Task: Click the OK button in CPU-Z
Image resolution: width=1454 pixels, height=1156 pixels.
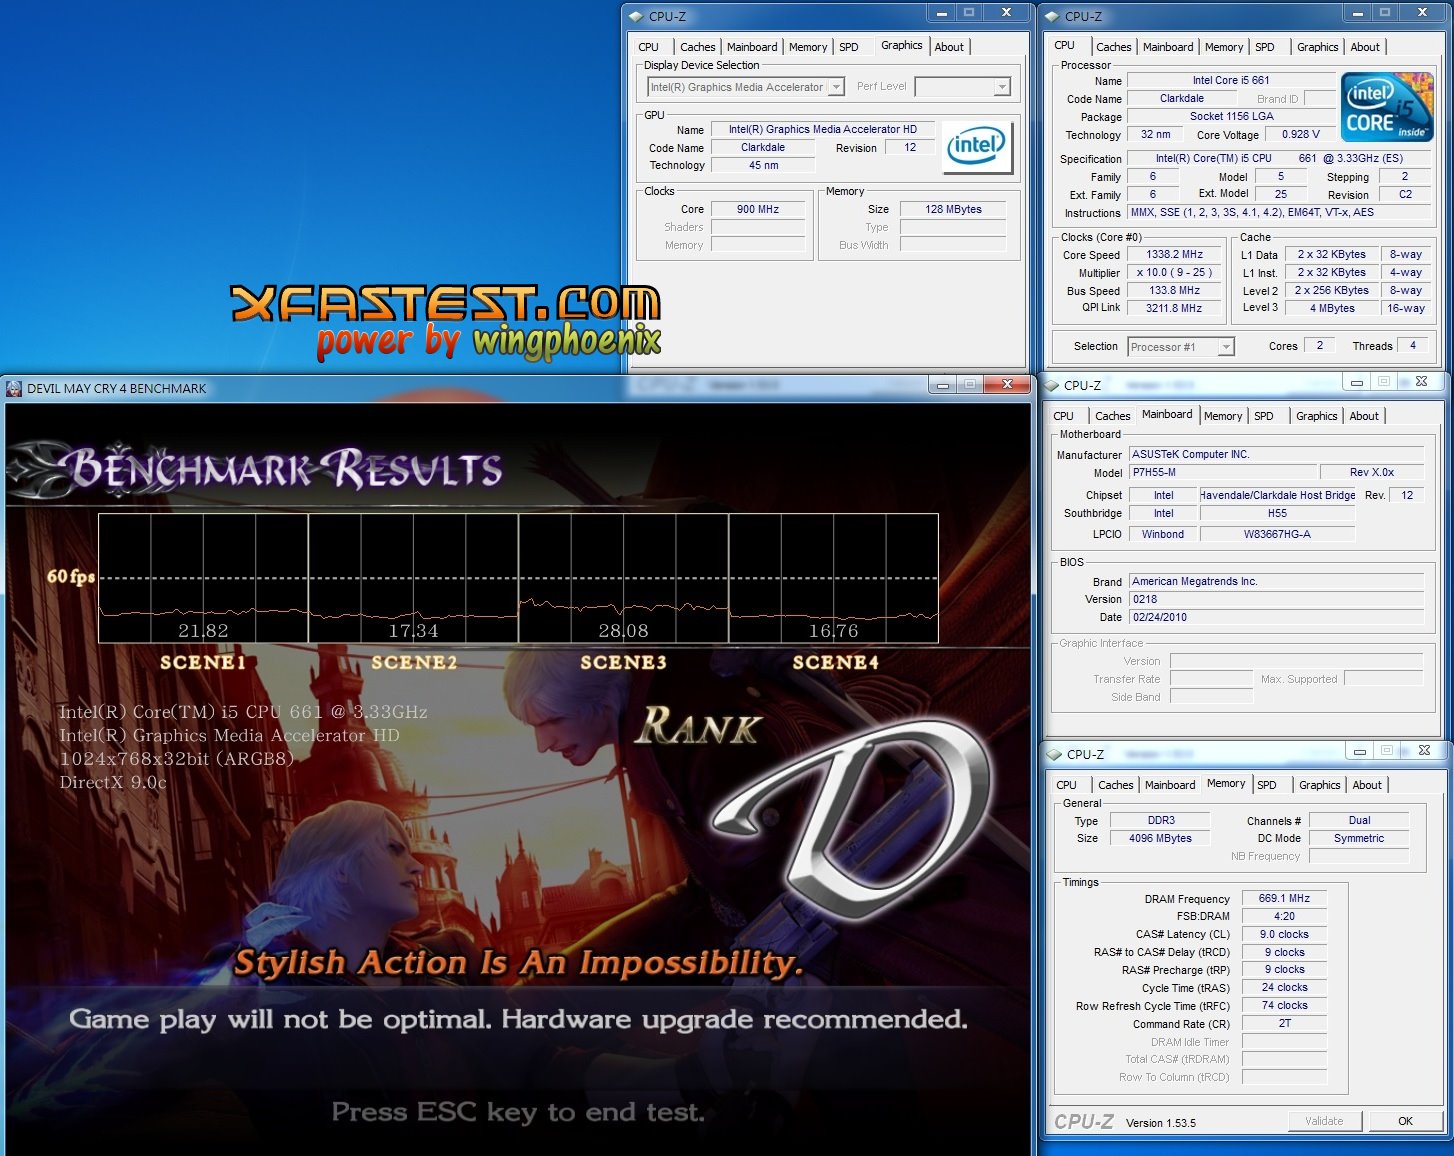Action: point(1405,1121)
